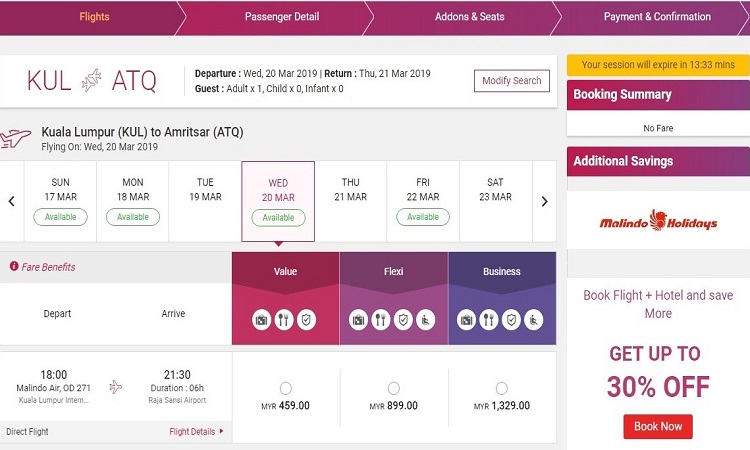The height and width of the screenshot is (450, 750).
Task: Go to the Addons & Seats step
Action: [470, 17]
